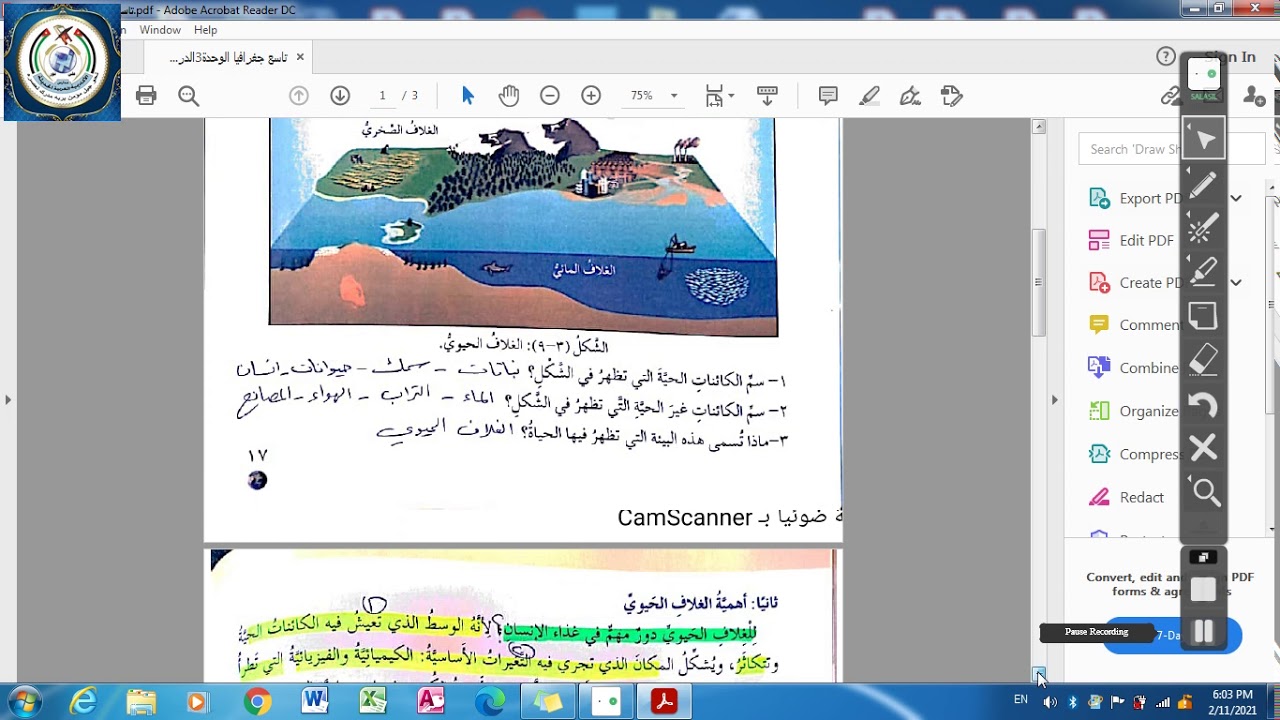Select the laser pointer tool in recorder toolbar
This screenshot has width=1280, height=720.
[1204, 228]
